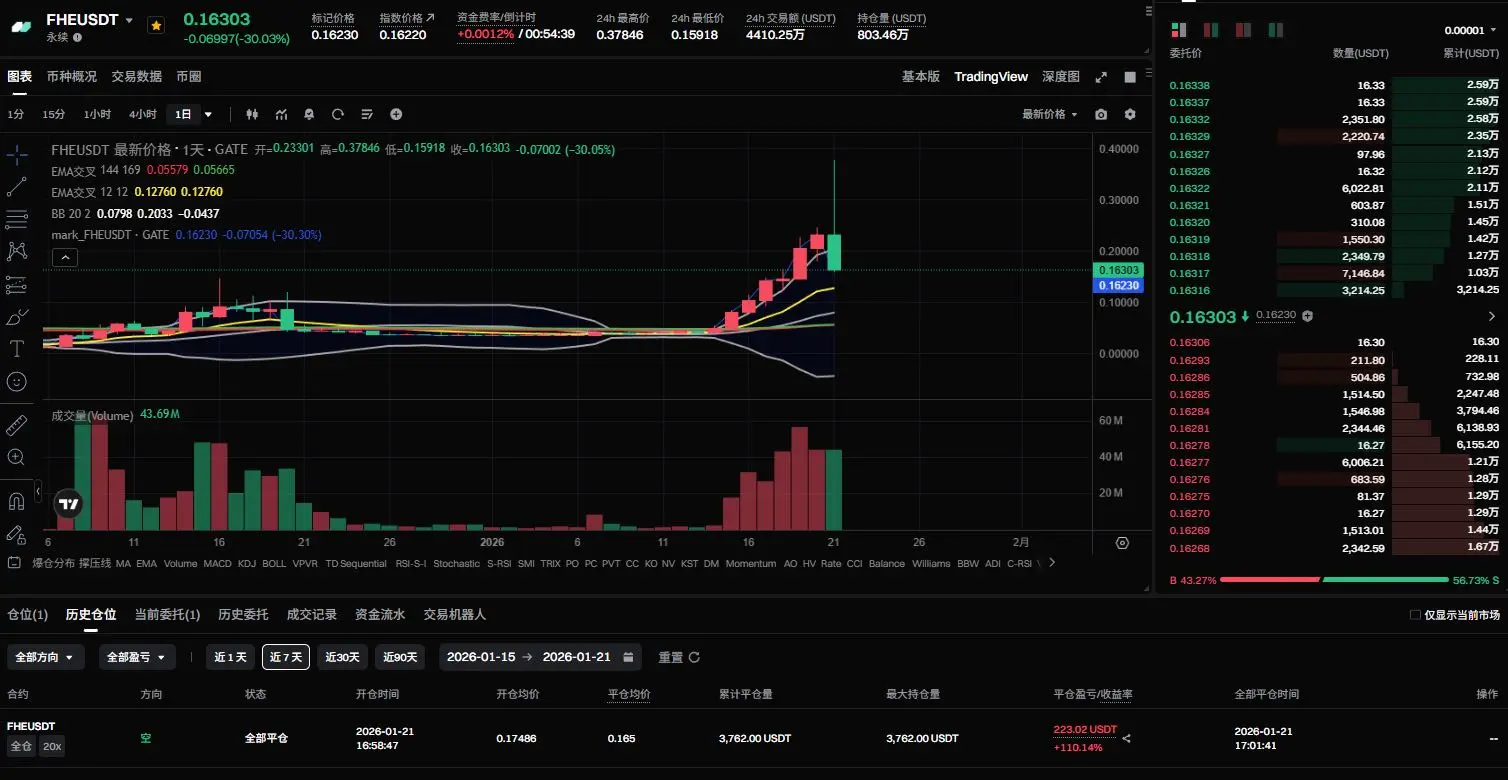The image size is (1508, 780).
Task: Click the plus add icon in chart toolbar
Action: click(x=396, y=114)
